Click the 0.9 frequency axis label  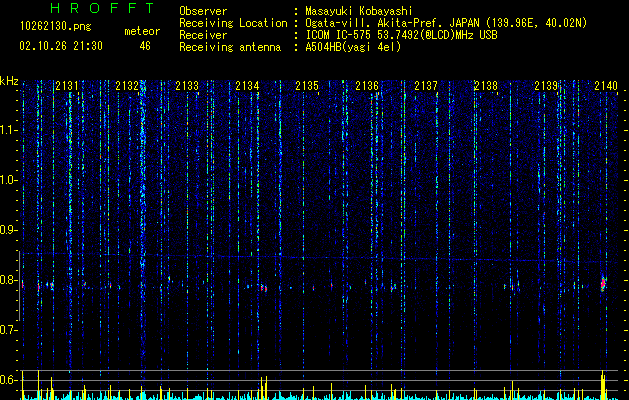(x=9, y=230)
